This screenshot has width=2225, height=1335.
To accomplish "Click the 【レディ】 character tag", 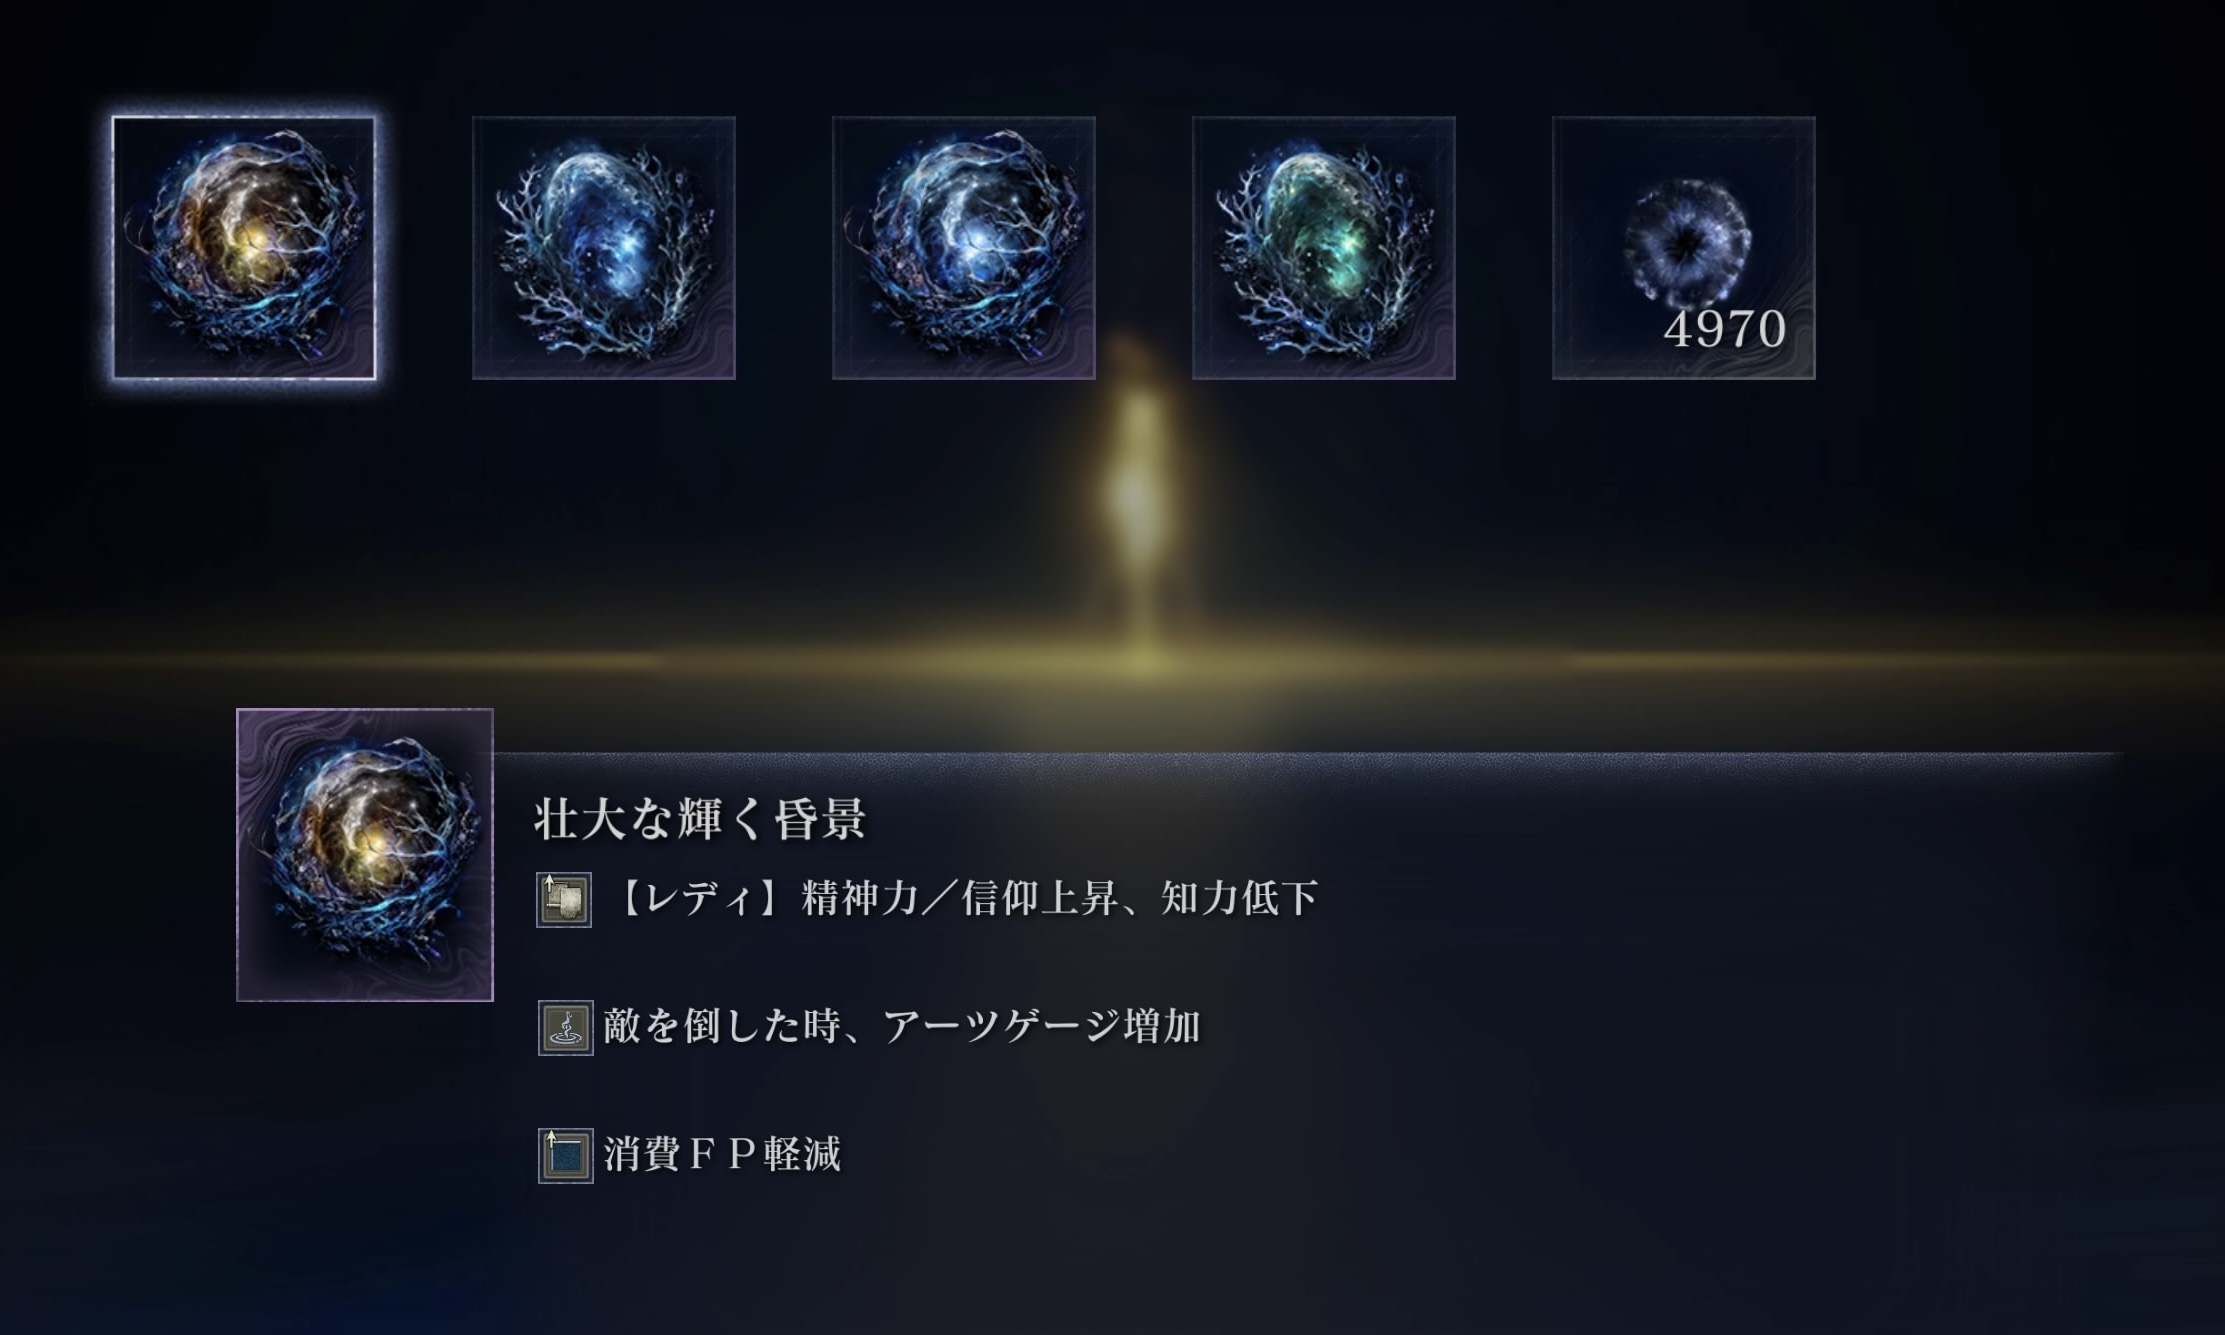I will tap(701, 899).
